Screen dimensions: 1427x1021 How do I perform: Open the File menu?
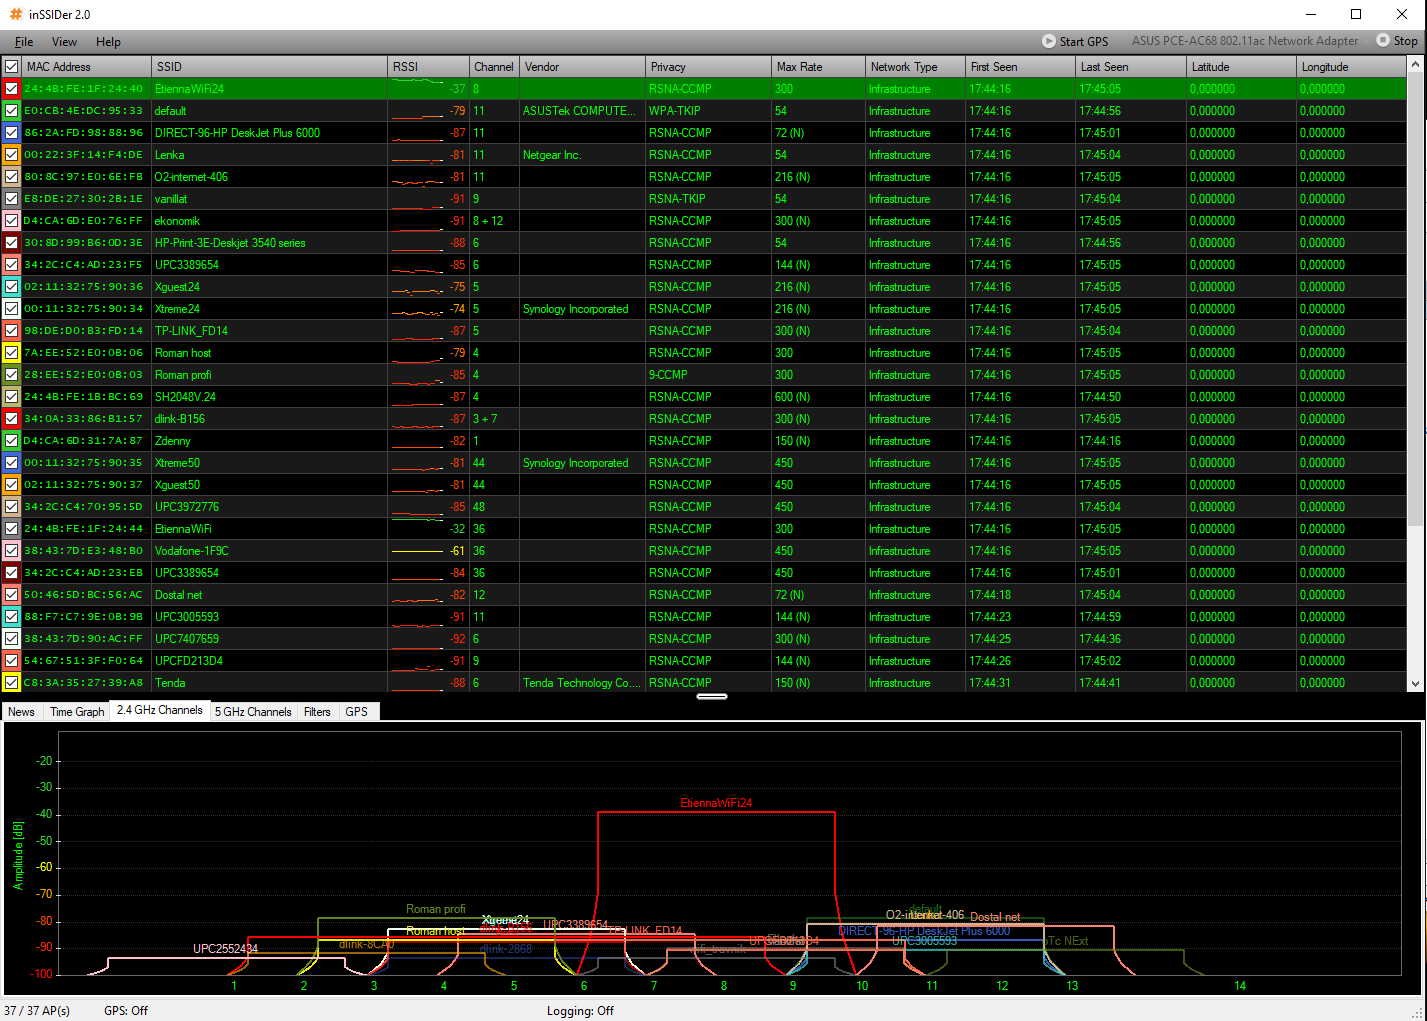click(24, 42)
